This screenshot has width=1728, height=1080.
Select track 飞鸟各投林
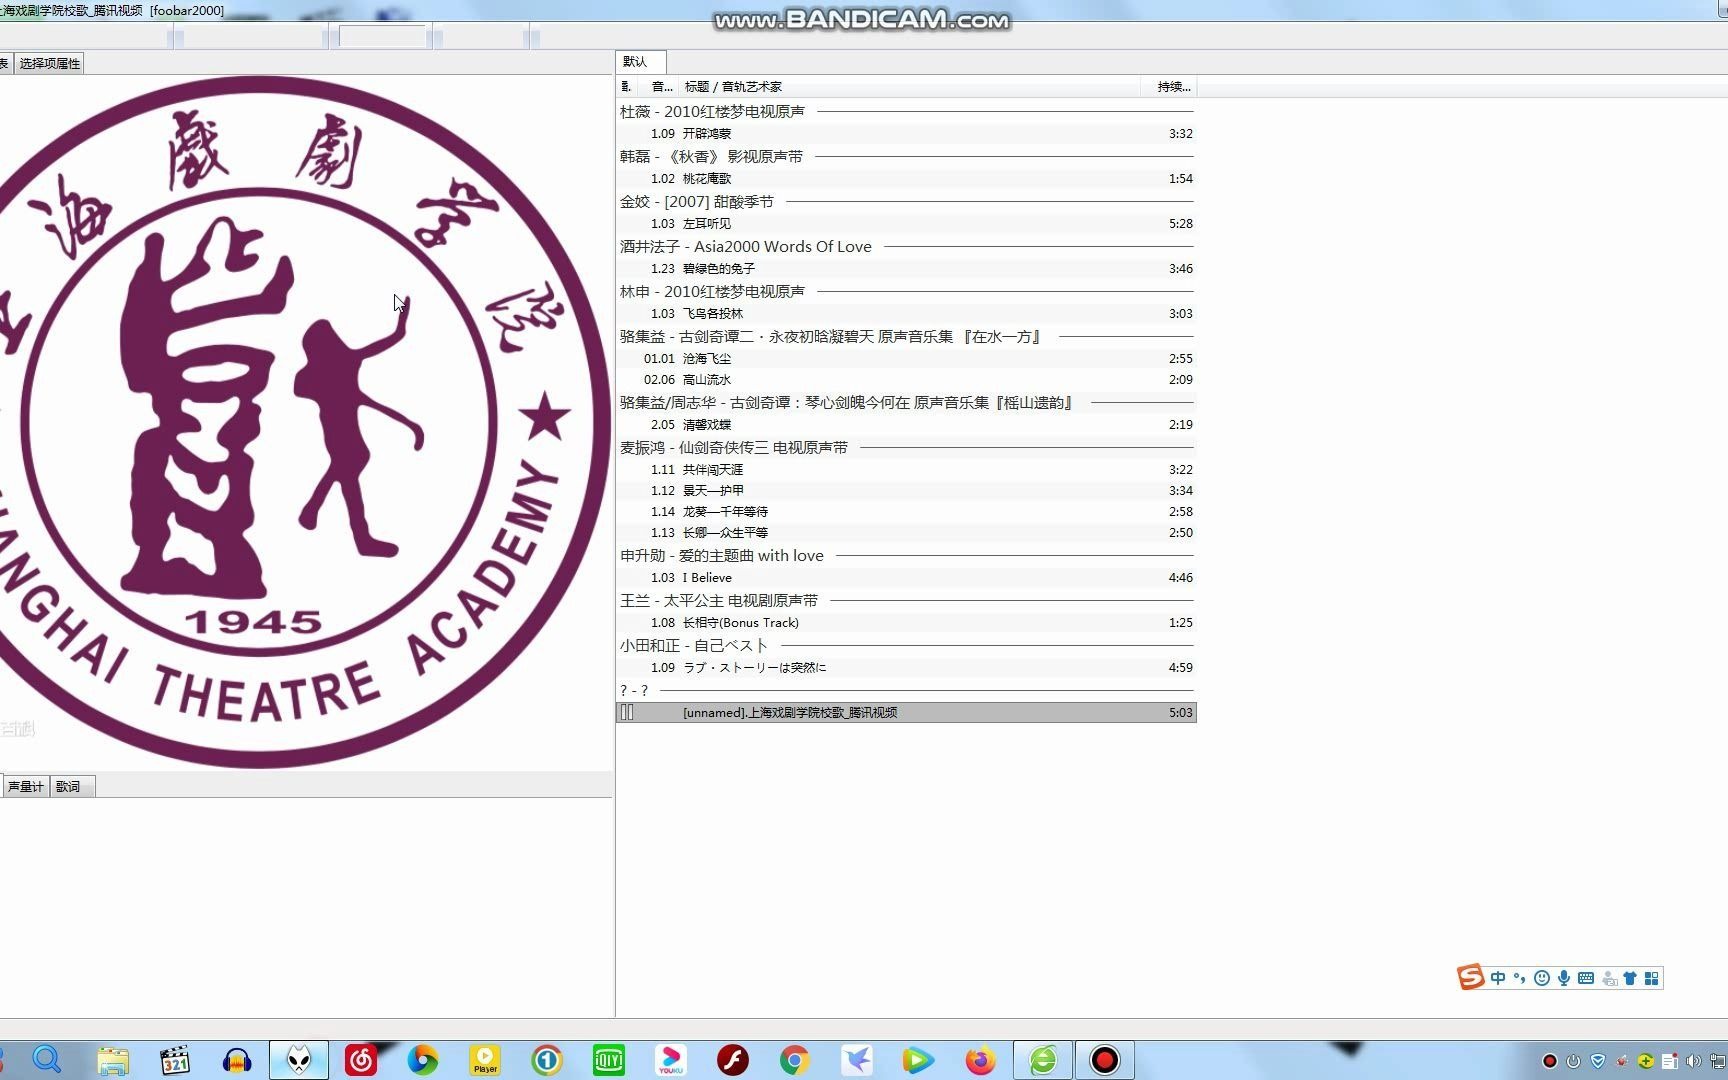click(x=906, y=314)
